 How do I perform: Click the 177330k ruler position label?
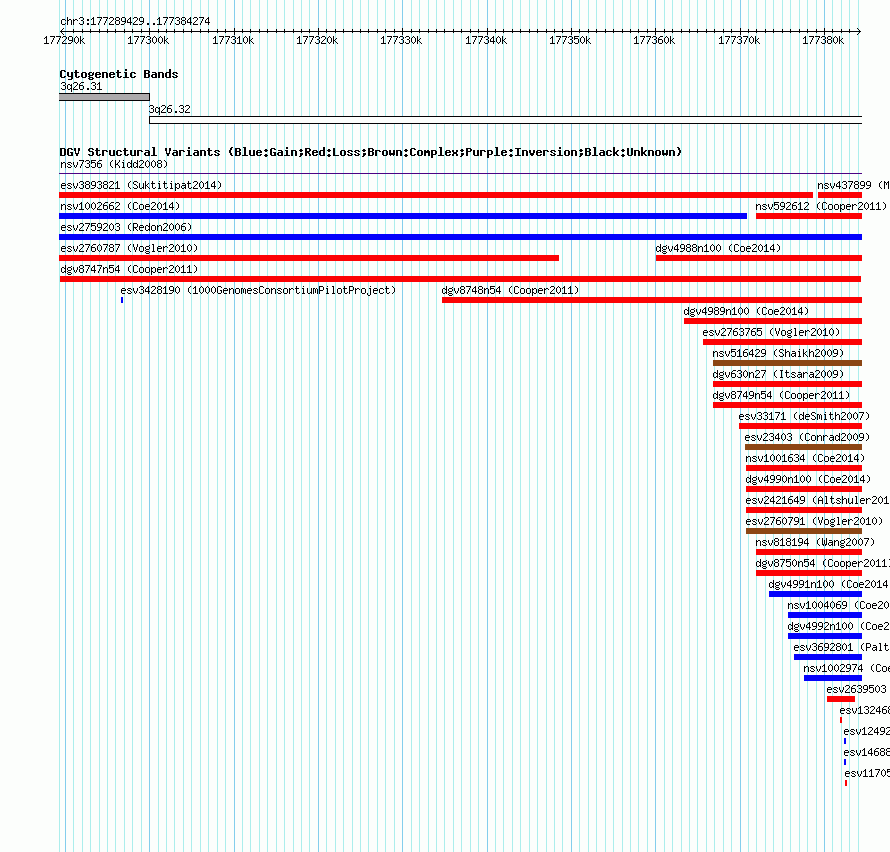(x=401, y=40)
